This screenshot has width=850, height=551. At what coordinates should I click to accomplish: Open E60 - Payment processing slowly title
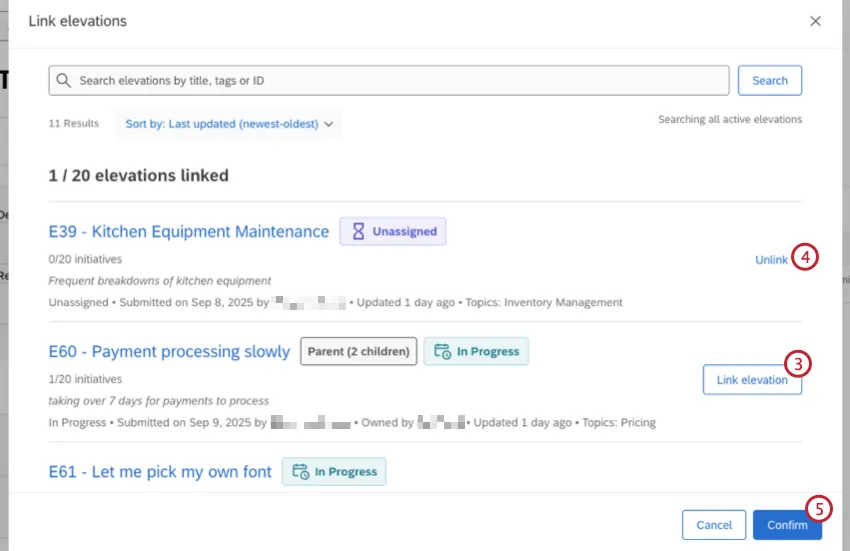coord(169,351)
